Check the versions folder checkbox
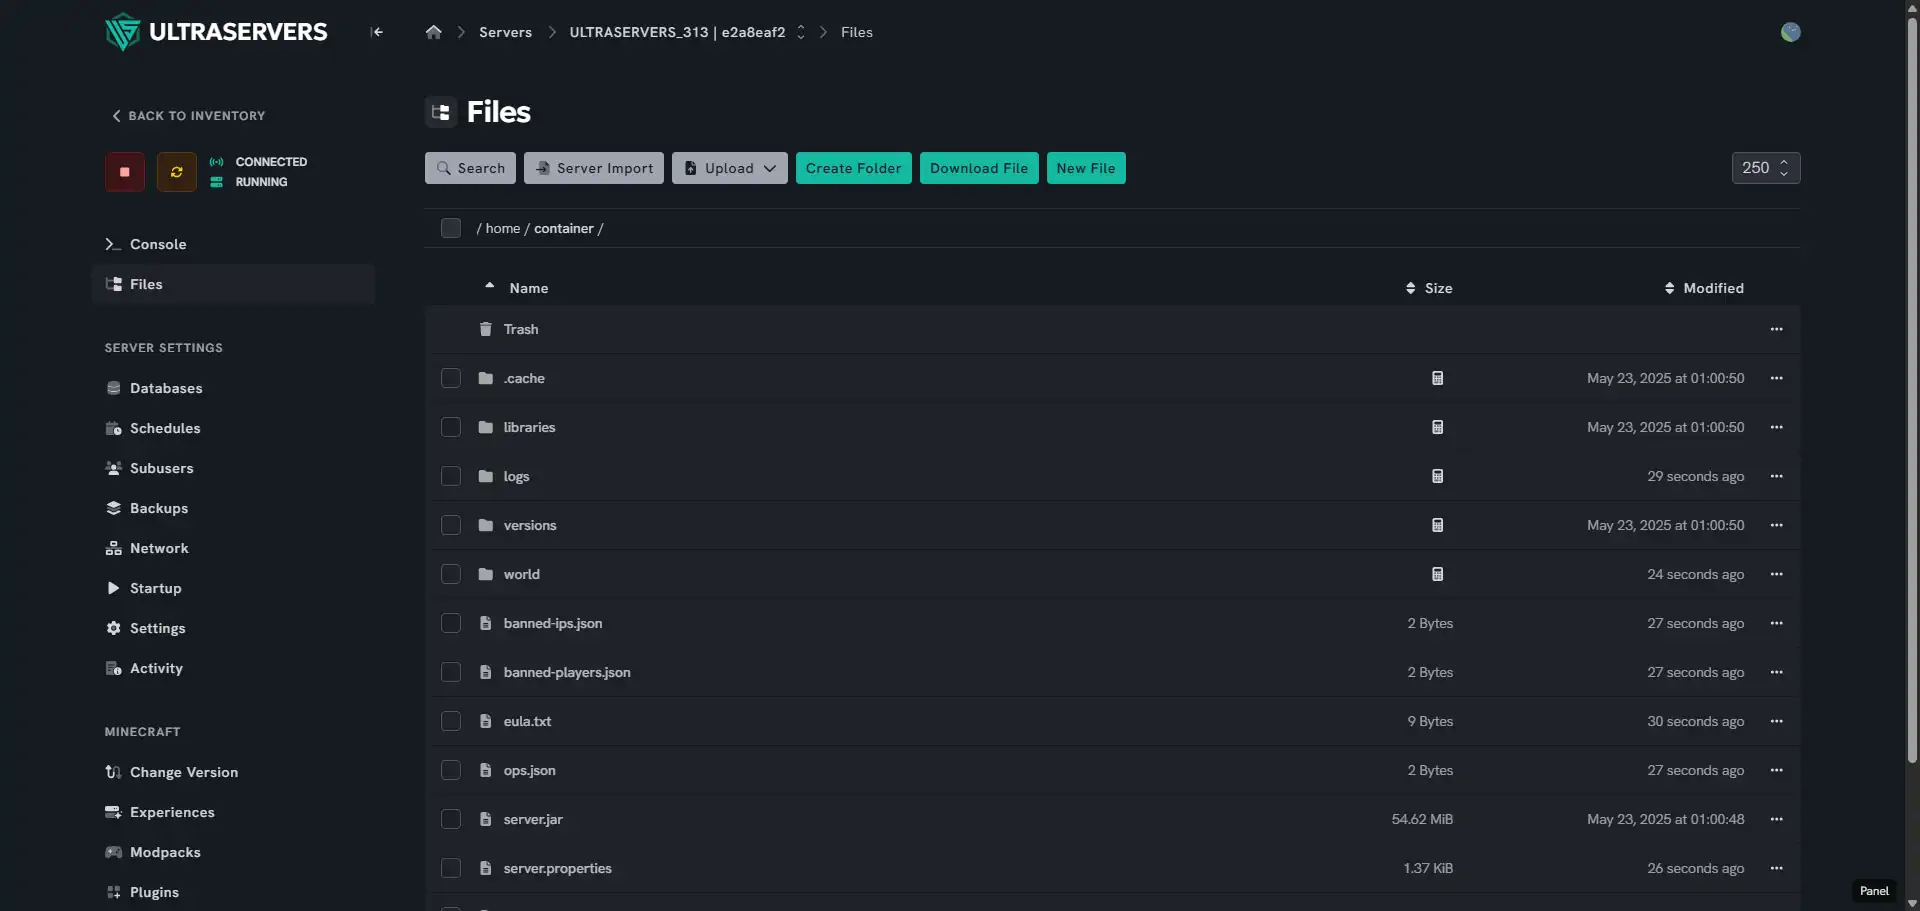The height and width of the screenshot is (911, 1920). point(451,525)
